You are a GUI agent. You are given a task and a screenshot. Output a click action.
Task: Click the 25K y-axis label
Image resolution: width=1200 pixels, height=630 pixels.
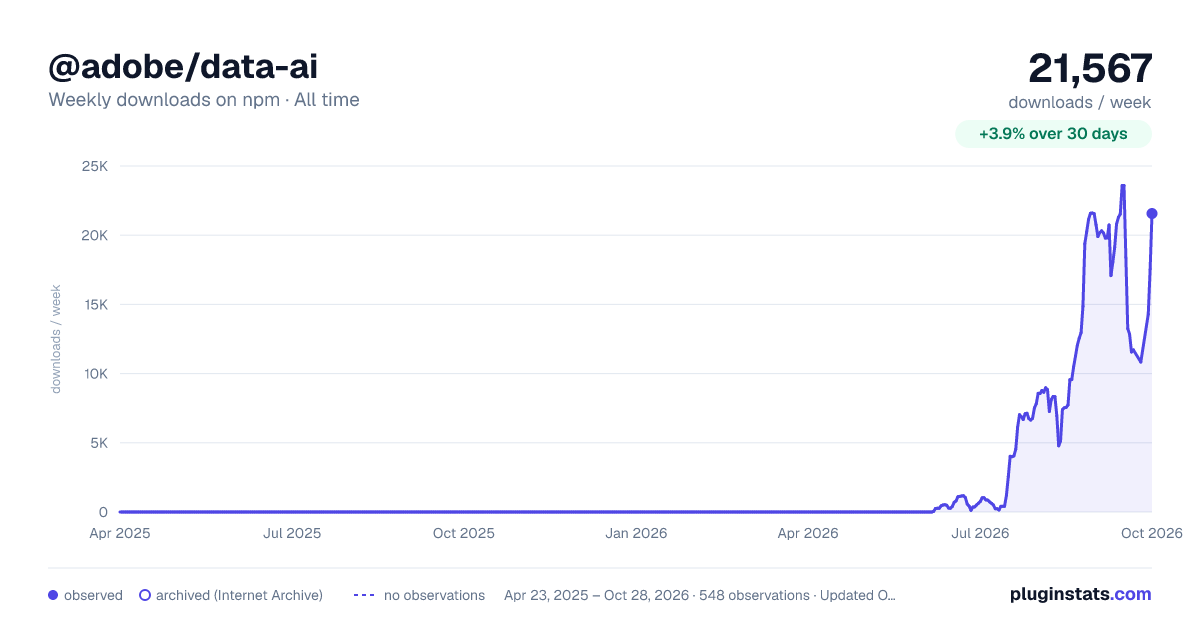[x=94, y=166]
